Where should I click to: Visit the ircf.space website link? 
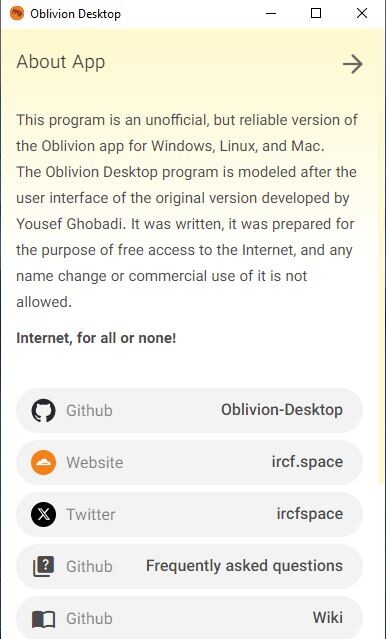coord(307,462)
